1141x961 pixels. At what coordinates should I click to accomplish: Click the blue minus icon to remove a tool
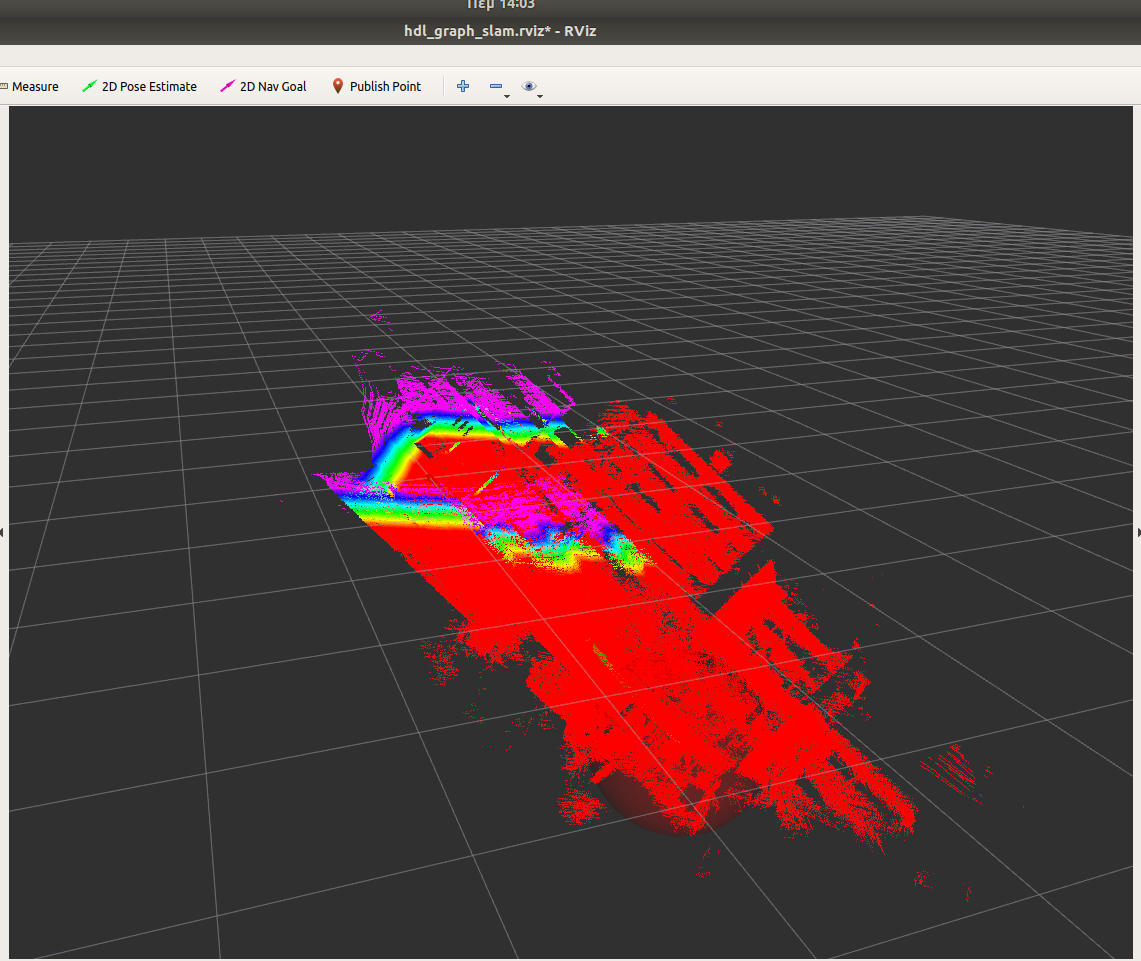pyautogui.click(x=496, y=86)
